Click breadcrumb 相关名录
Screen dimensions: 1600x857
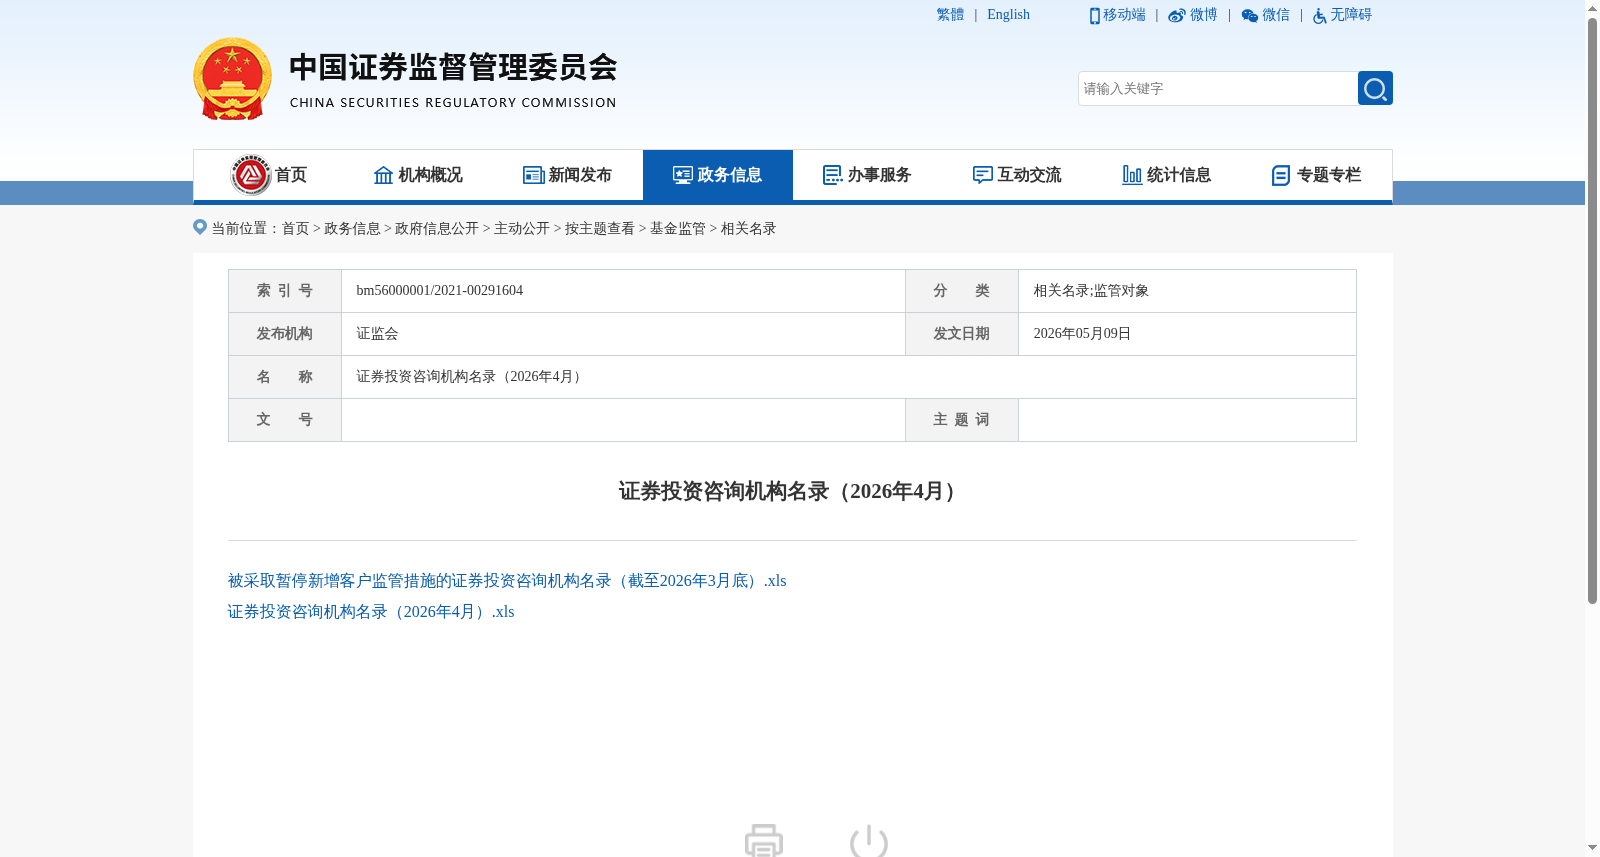pos(749,229)
